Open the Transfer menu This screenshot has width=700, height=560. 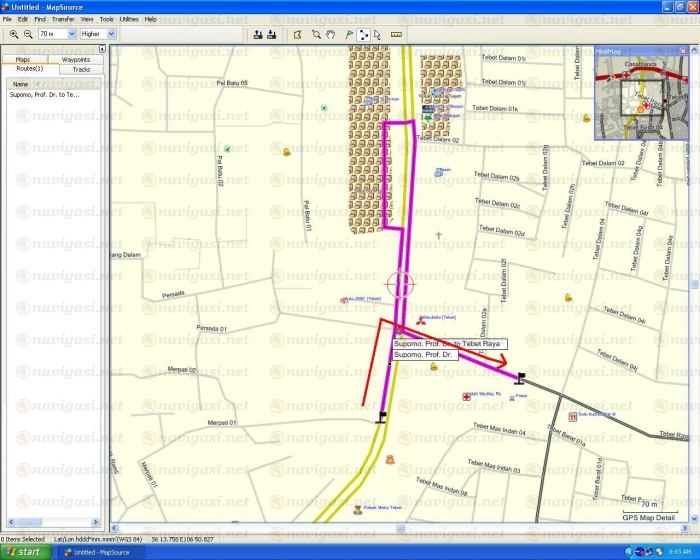[63, 19]
